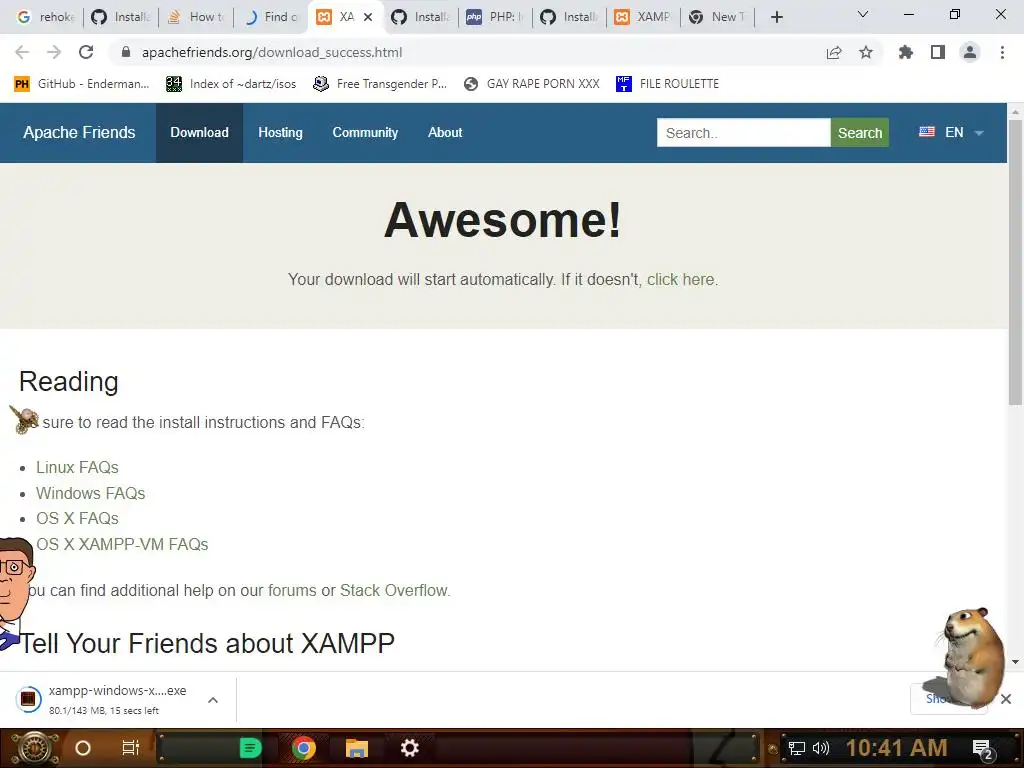
Task: Go back with the browser back arrow
Action: (x=22, y=52)
